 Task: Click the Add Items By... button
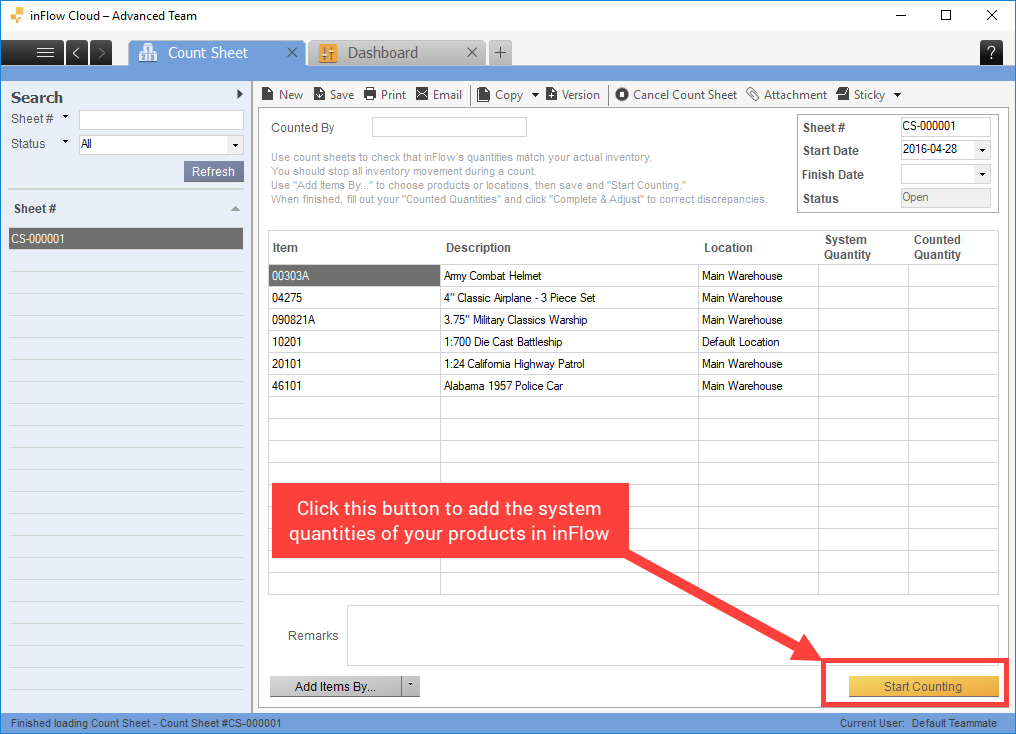click(x=335, y=687)
